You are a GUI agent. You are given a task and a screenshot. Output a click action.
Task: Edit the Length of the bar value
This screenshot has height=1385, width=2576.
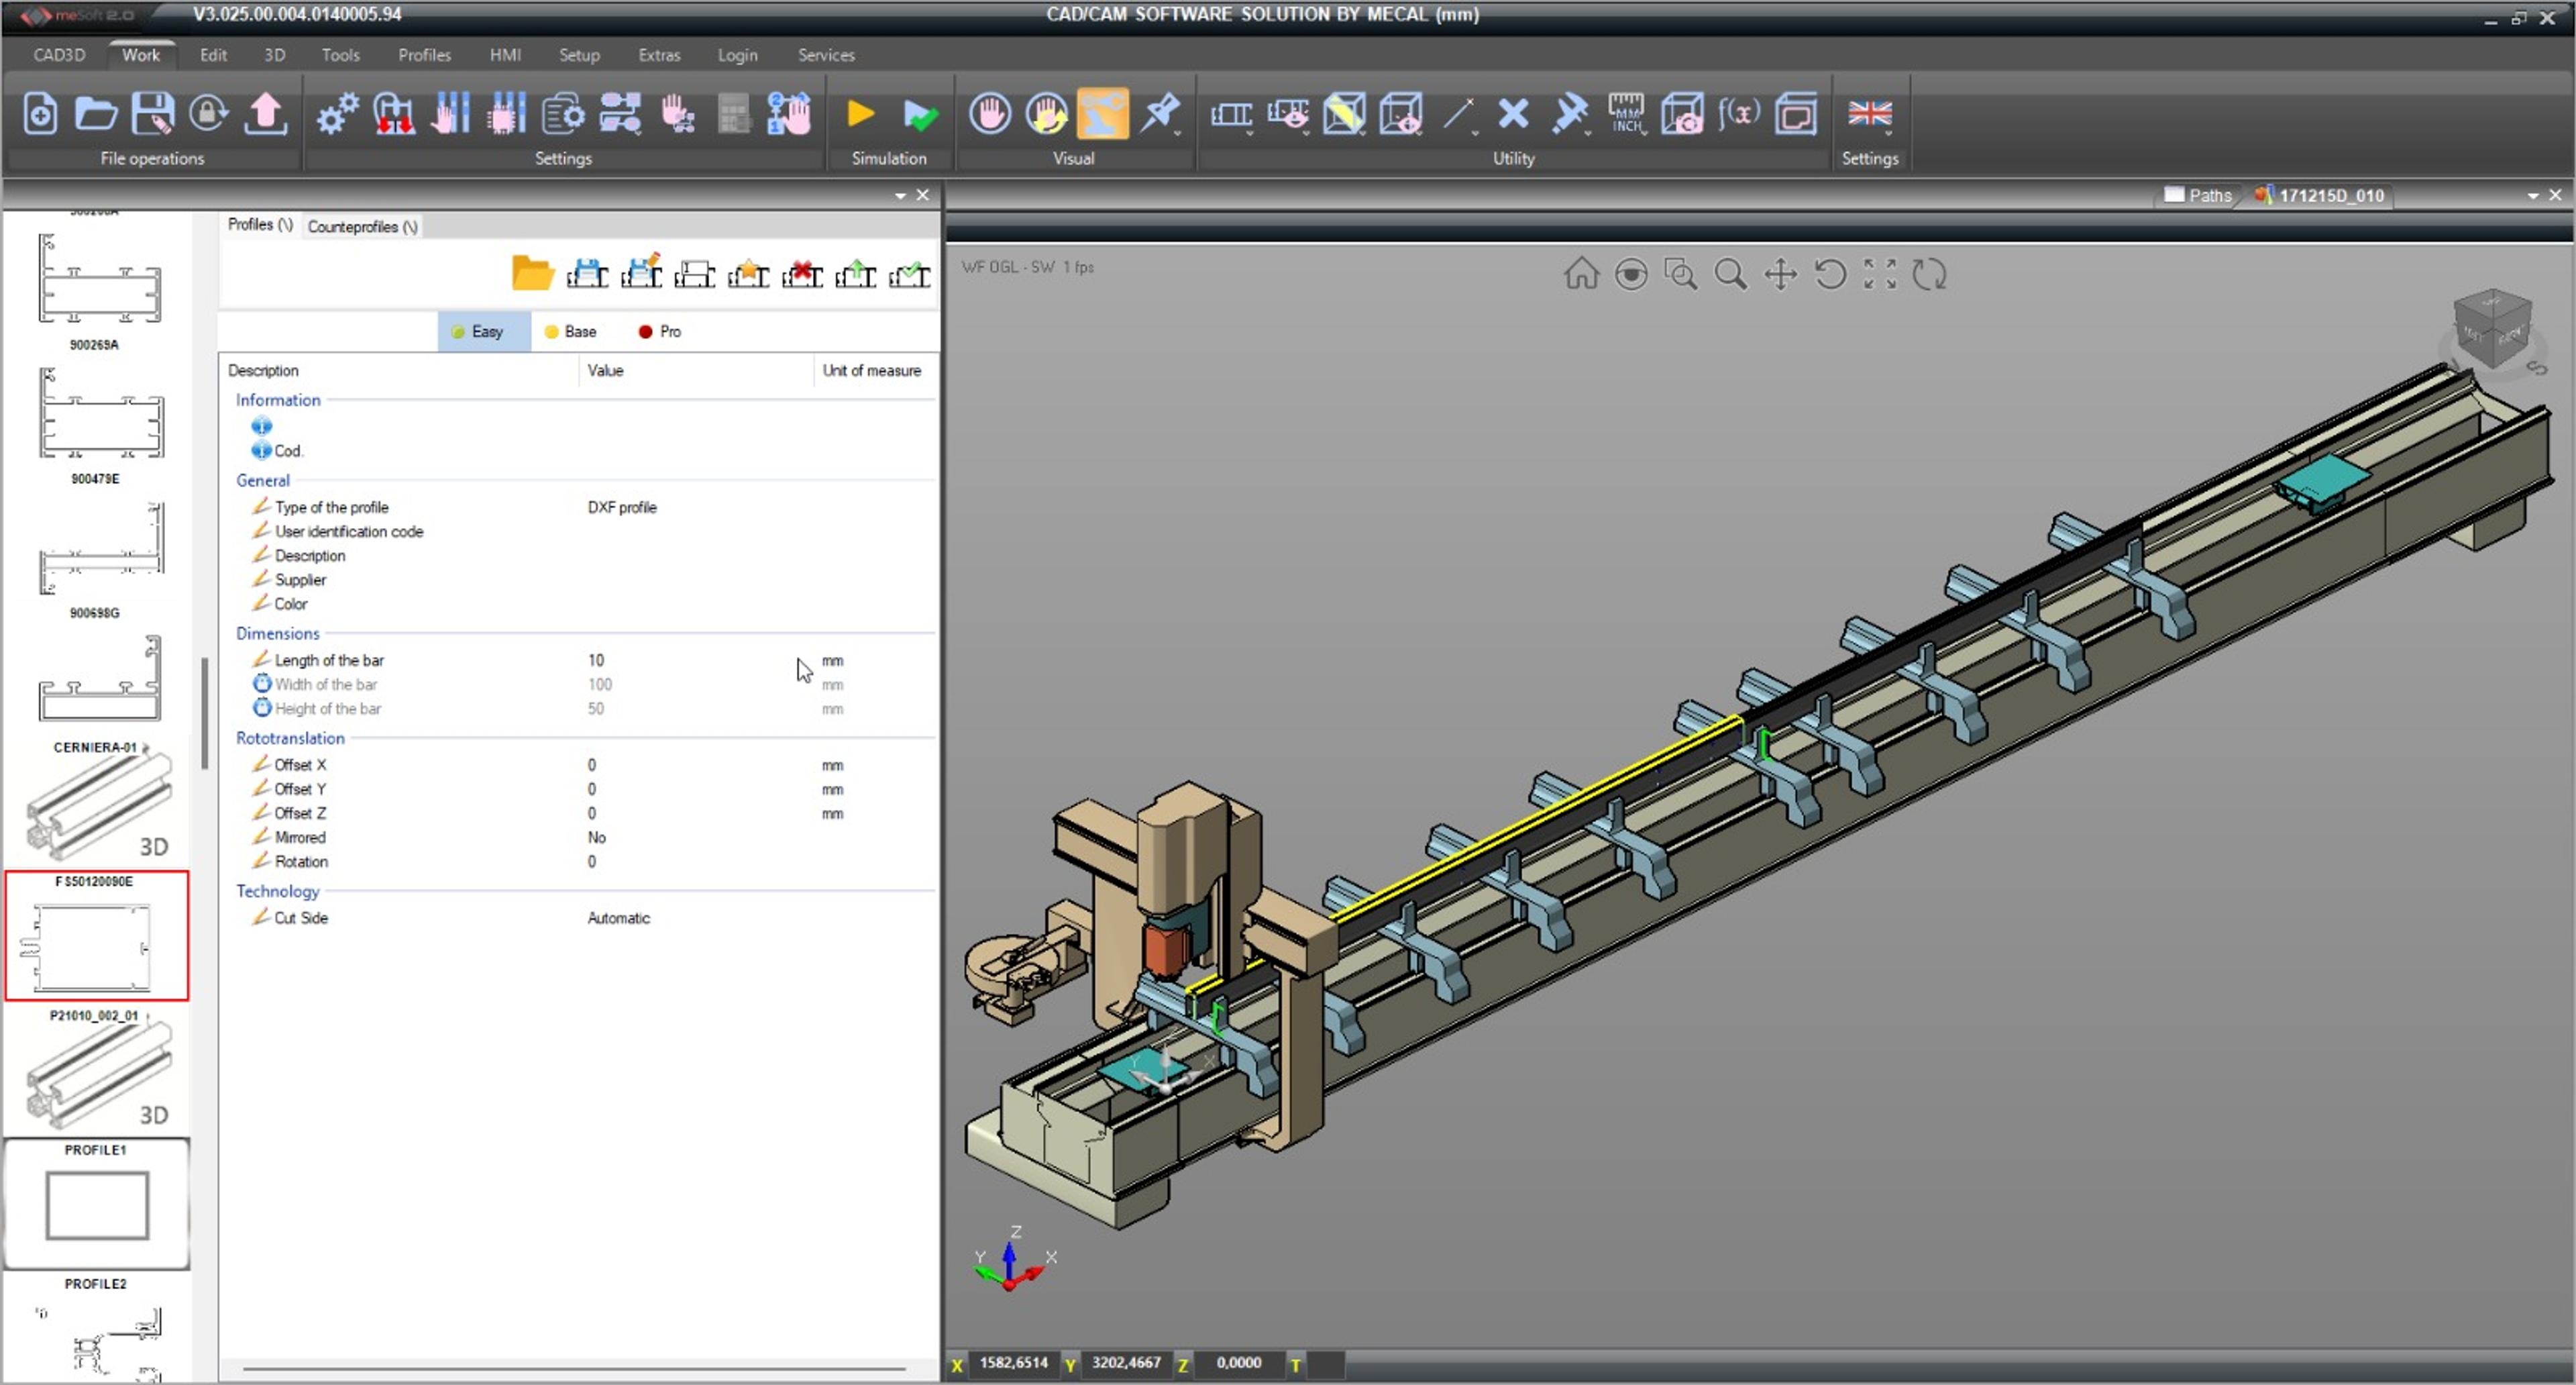point(696,660)
